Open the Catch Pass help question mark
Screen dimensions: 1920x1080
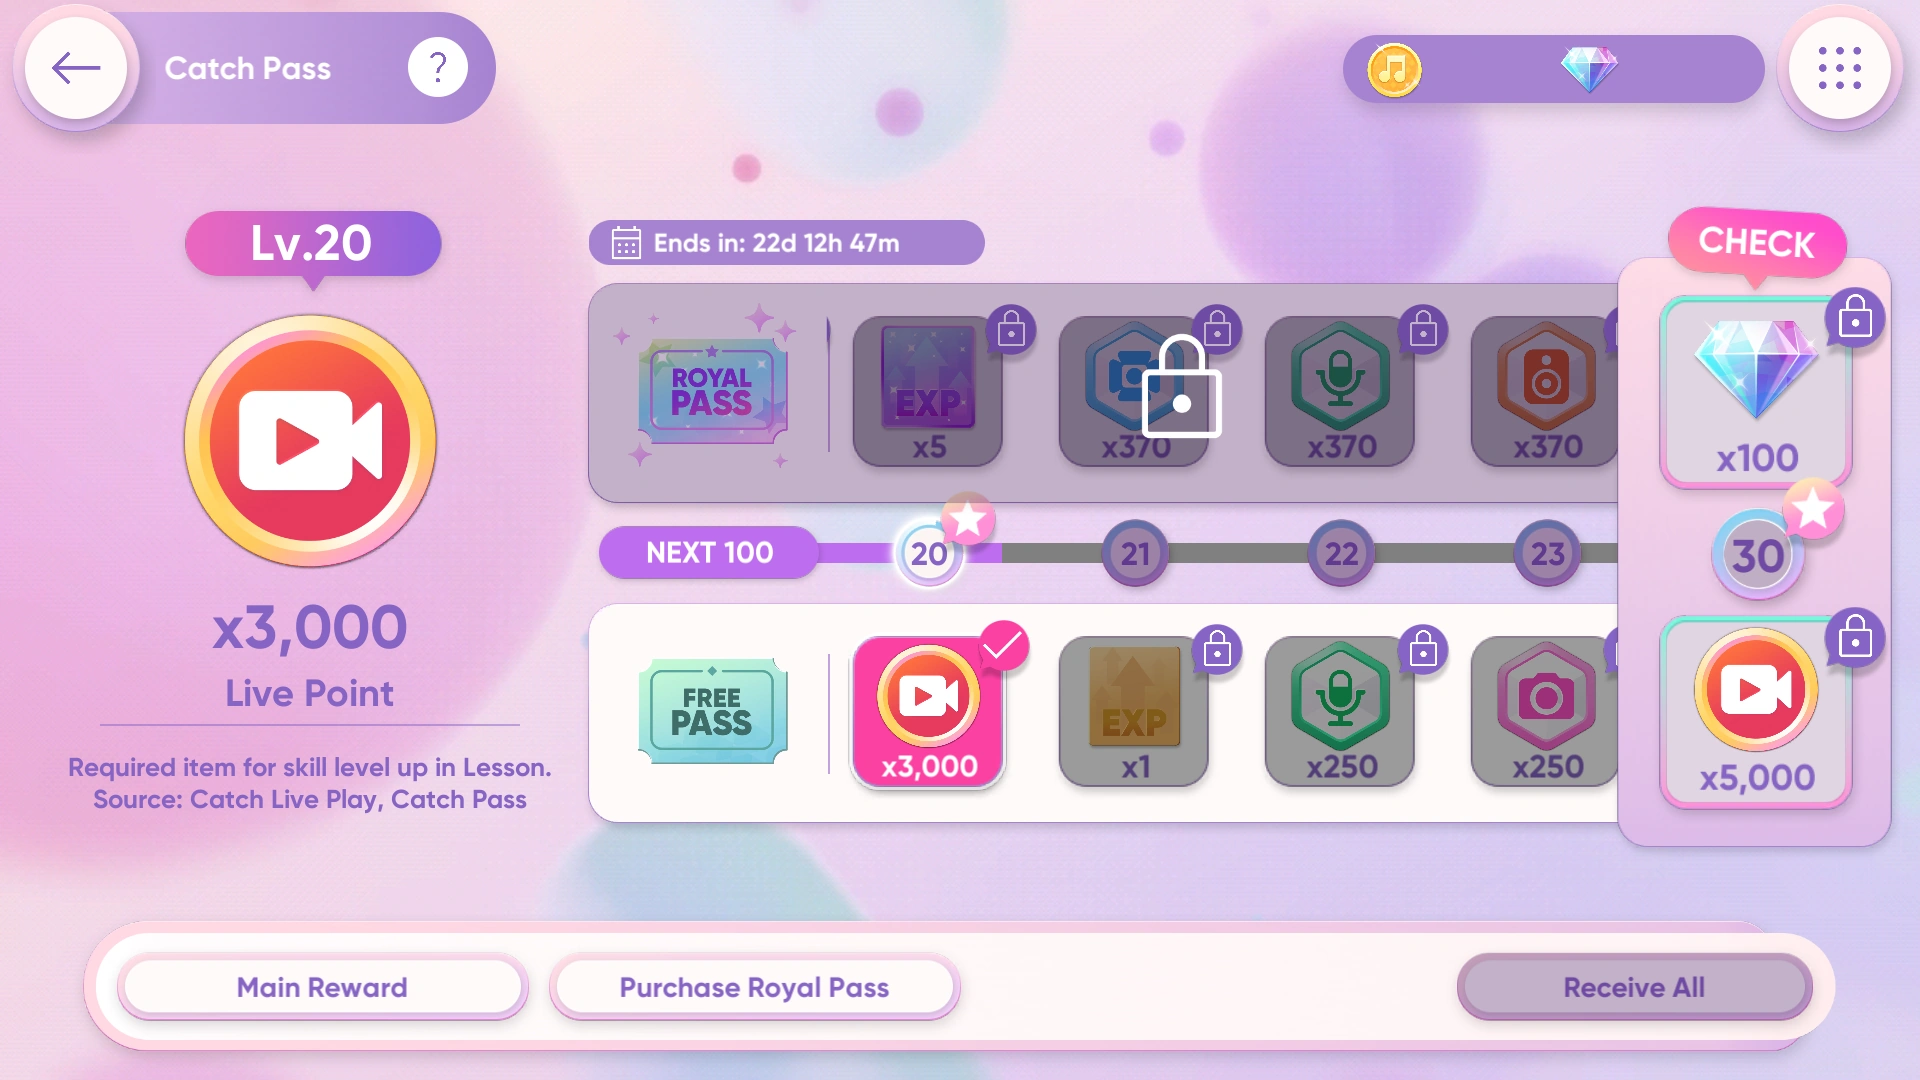[x=437, y=68]
